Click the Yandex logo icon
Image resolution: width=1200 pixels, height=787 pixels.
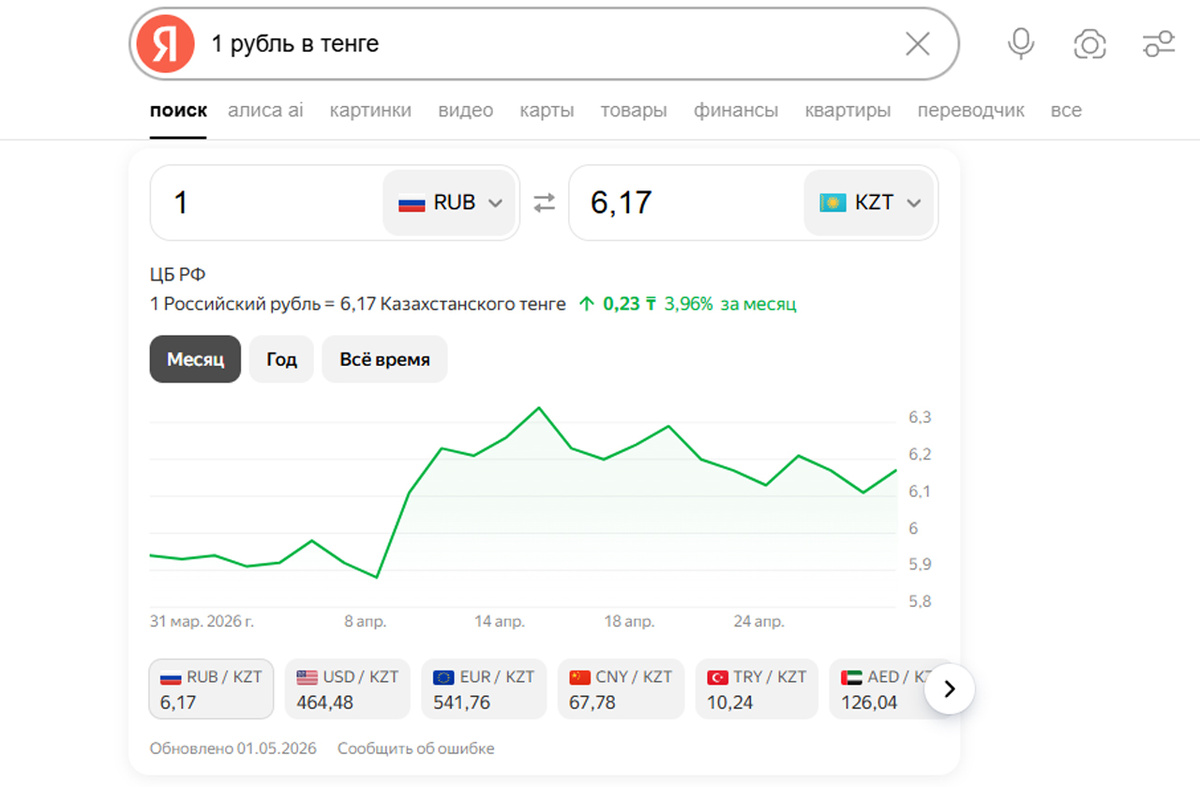coord(166,44)
